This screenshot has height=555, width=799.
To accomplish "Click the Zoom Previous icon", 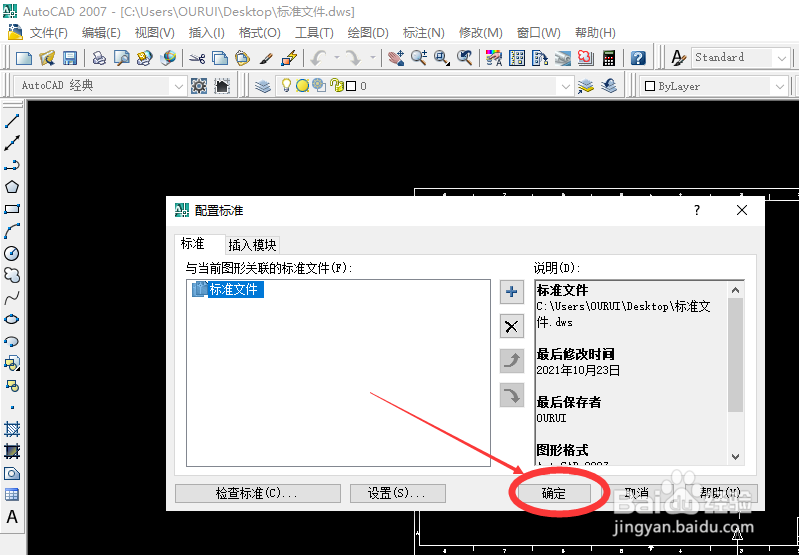I will (464, 58).
